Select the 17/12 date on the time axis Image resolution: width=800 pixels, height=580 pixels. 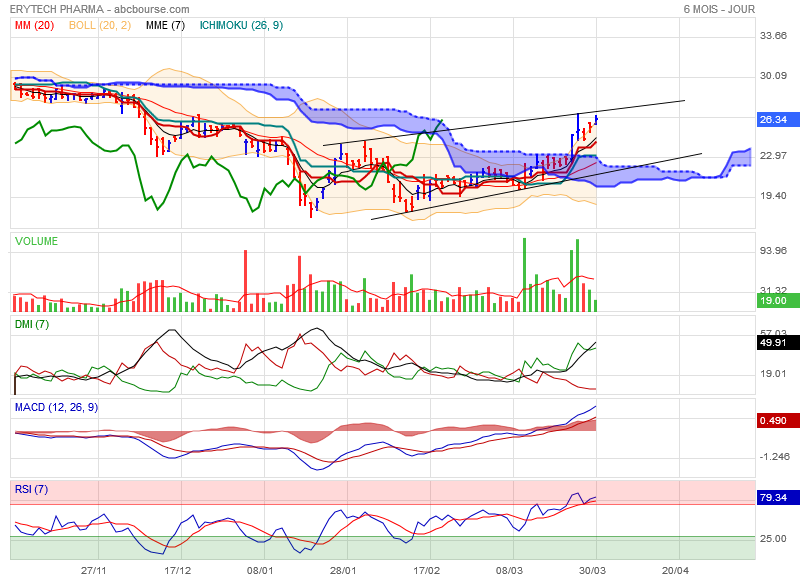pyautogui.click(x=178, y=570)
